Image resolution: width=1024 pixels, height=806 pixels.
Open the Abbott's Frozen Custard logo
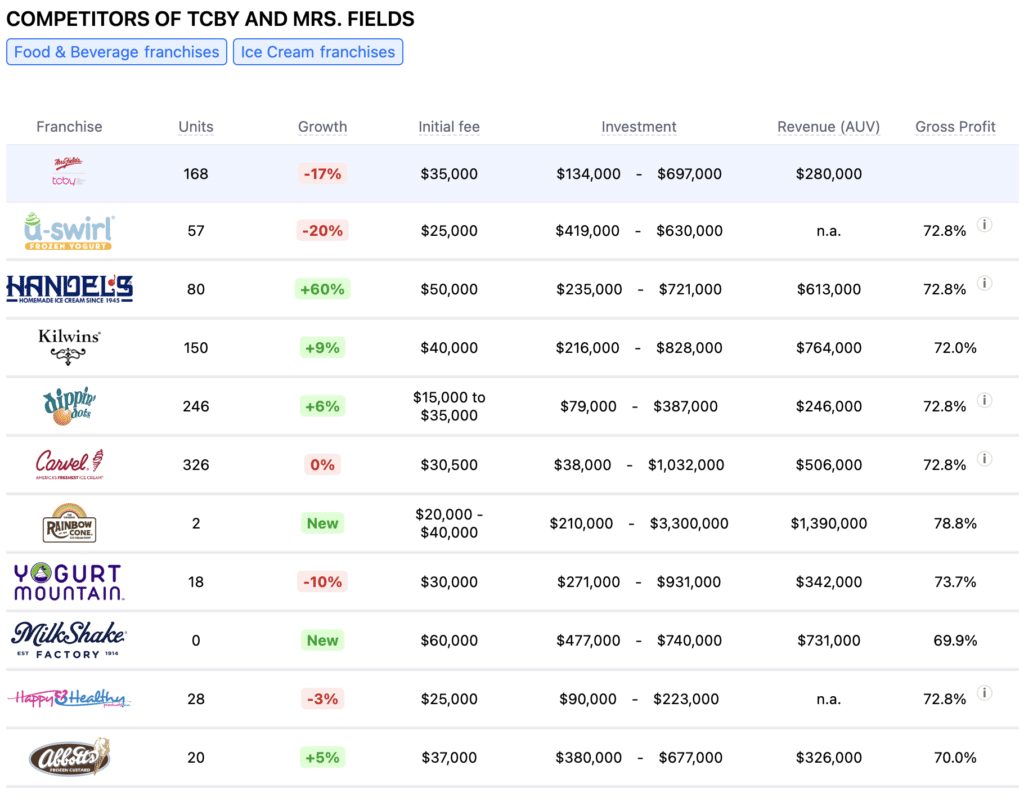[x=69, y=757]
